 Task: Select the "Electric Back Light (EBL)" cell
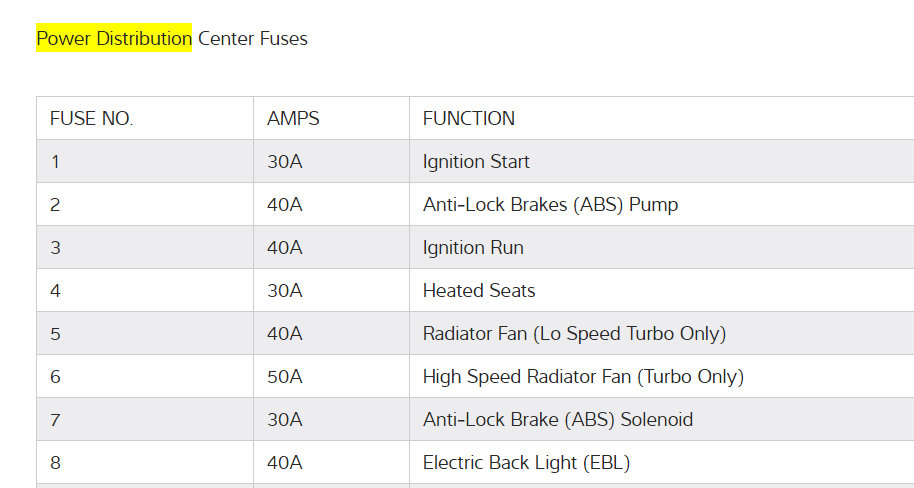pyautogui.click(x=526, y=462)
